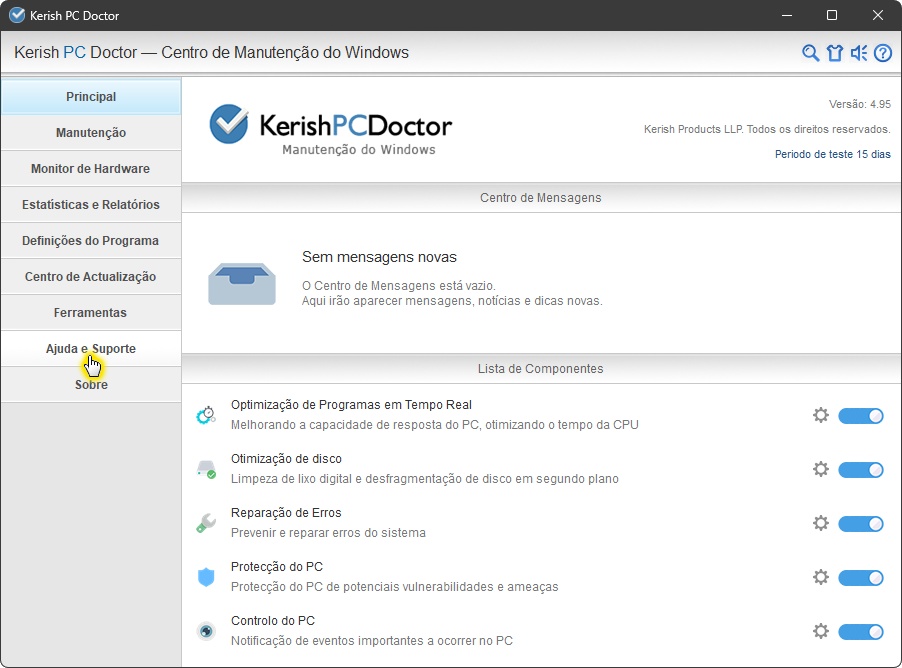Go to Monitor de Hardware tab
902x668 pixels.
pos(91,169)
